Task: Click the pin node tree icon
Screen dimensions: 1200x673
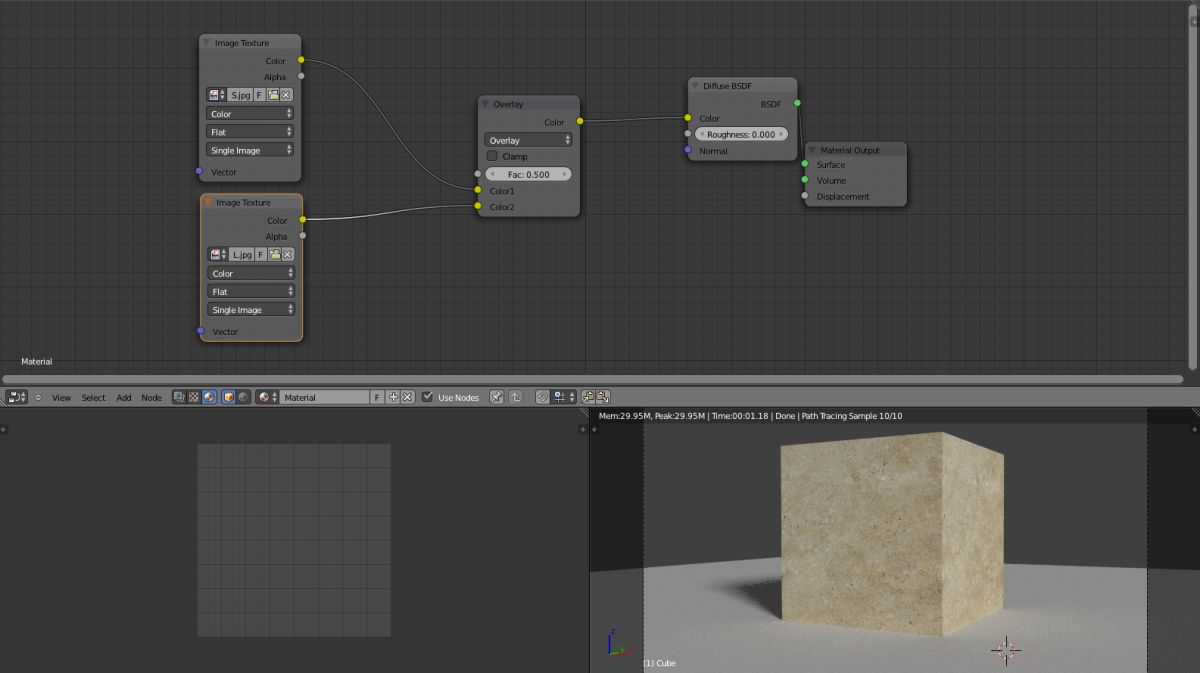Action: (497, 397)
